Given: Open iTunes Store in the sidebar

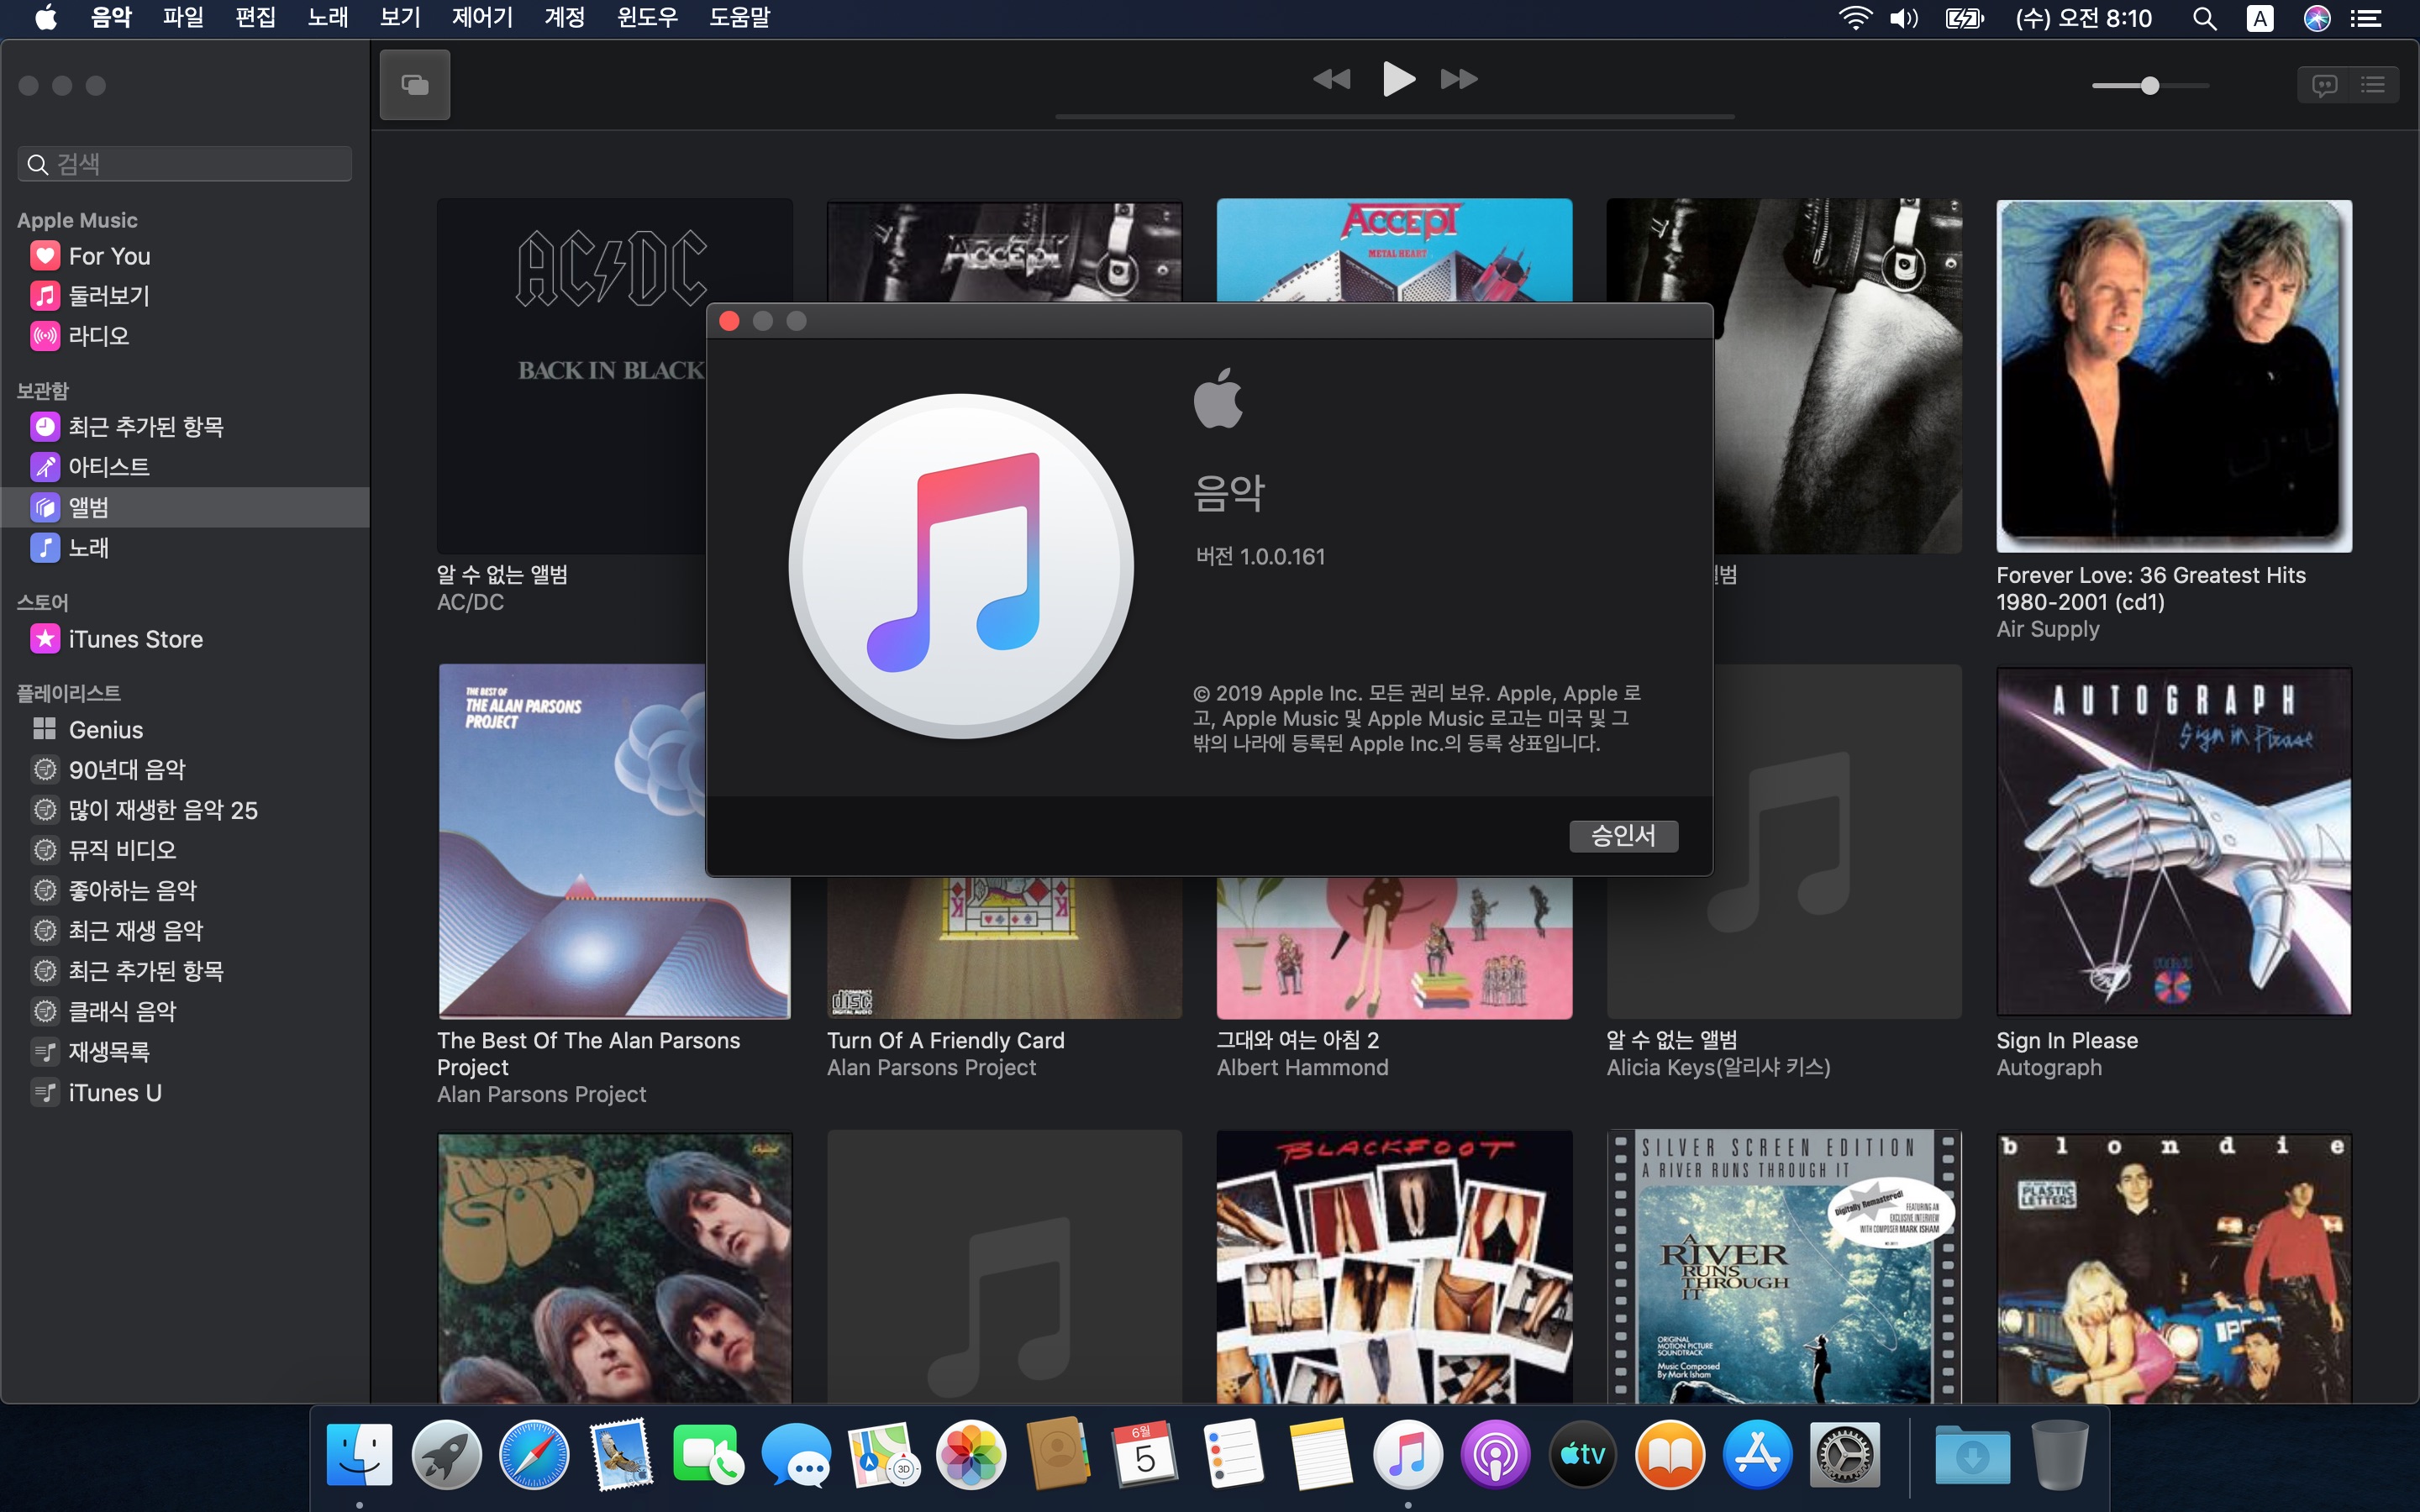Looking at the screenshot, I should click(x=185, y=639).
